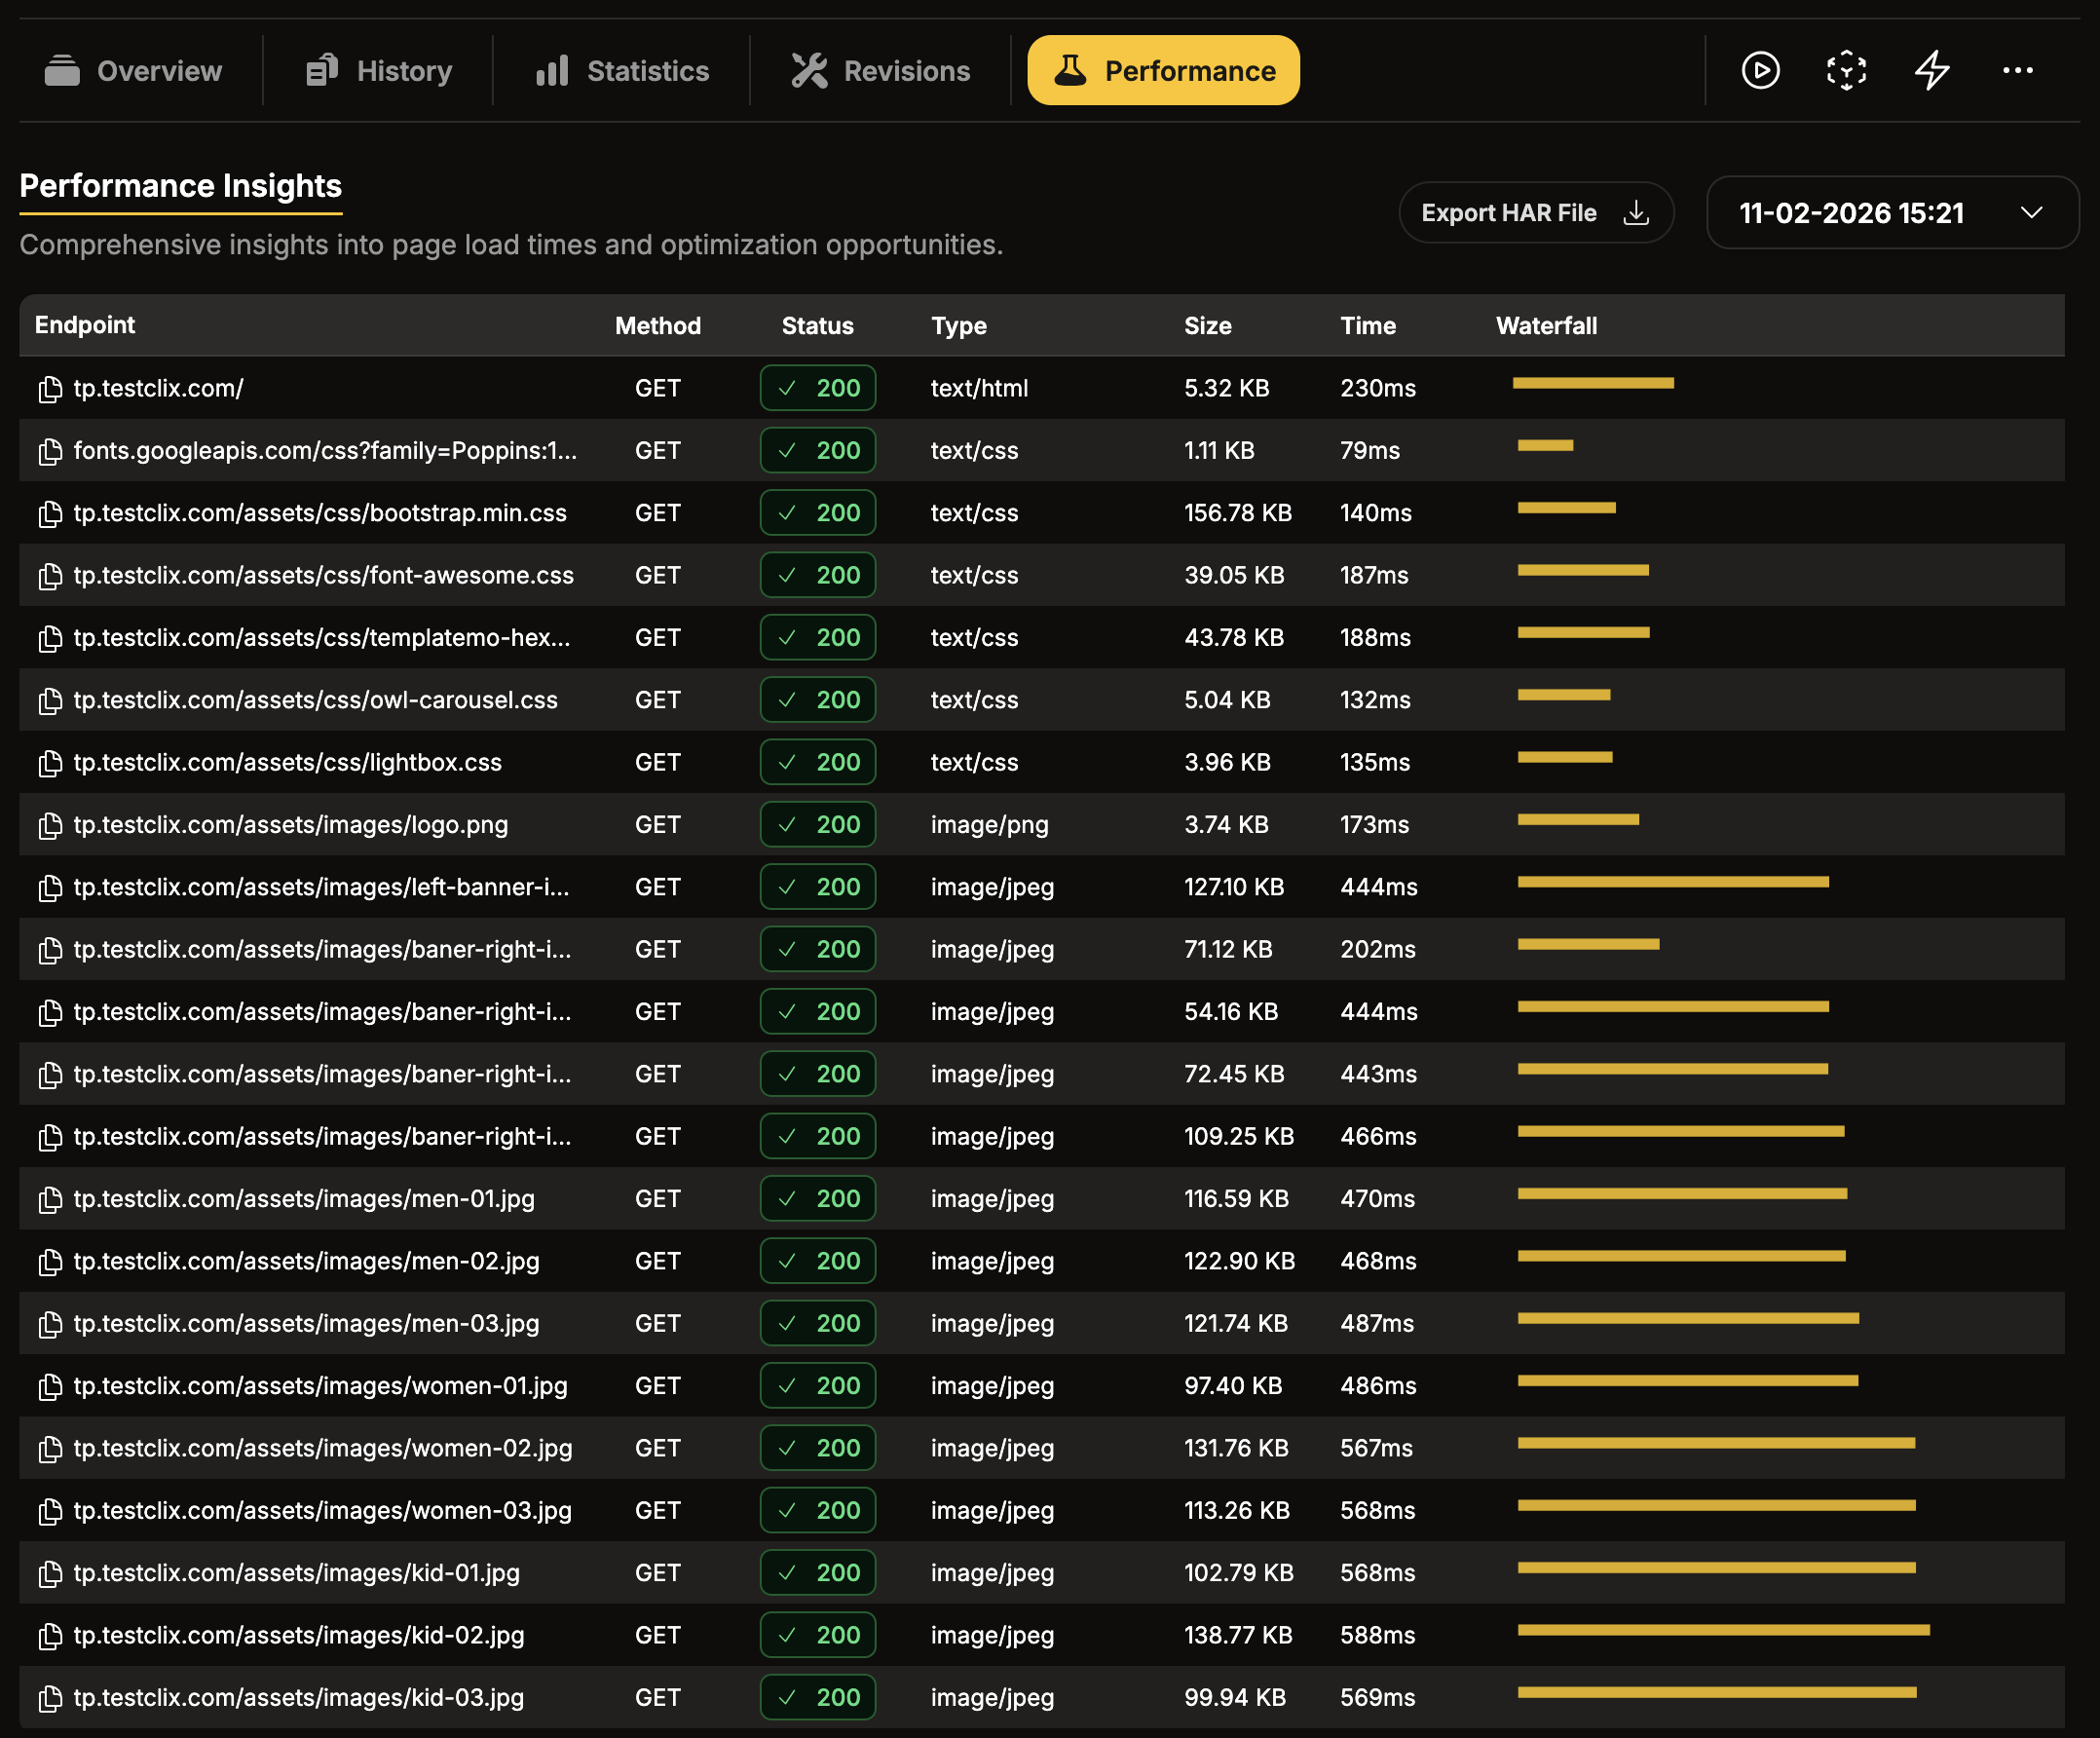Screen dimensions: 2100x1738
Task: Click the 202ms time value
Action: (1377, 950)
